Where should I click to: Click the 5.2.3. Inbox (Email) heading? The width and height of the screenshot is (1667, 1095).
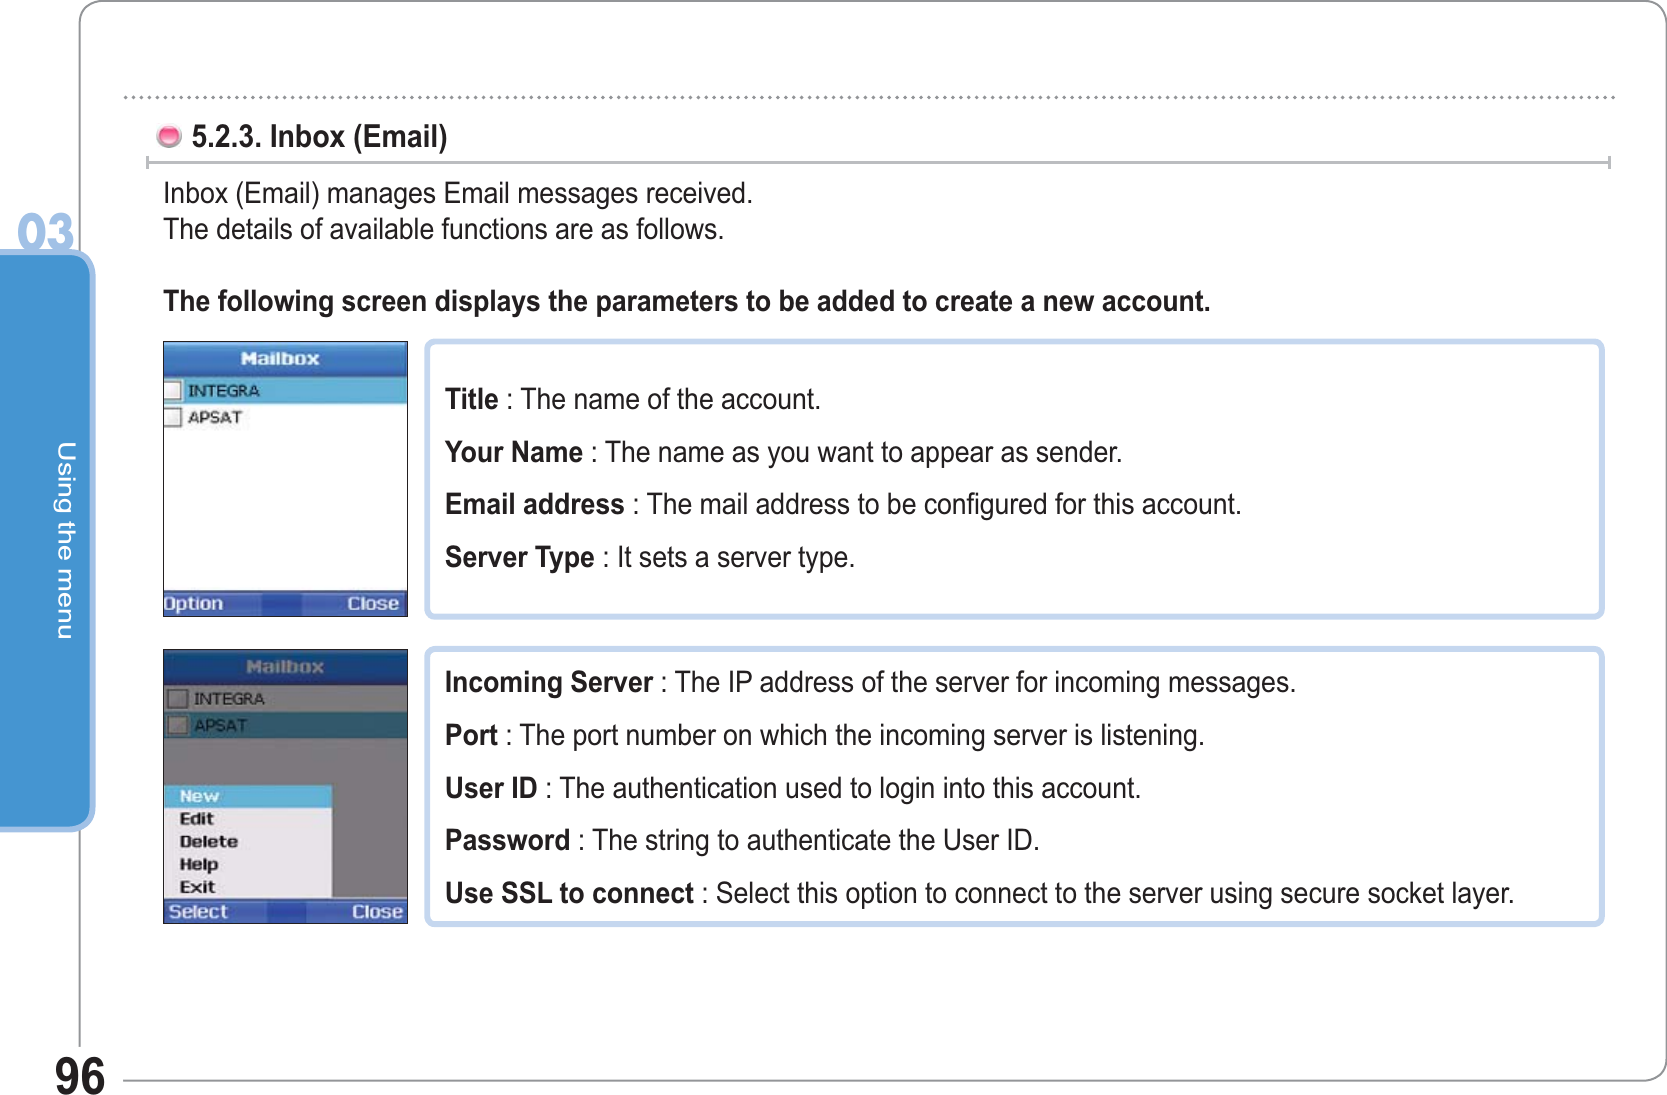coord(319,136)
